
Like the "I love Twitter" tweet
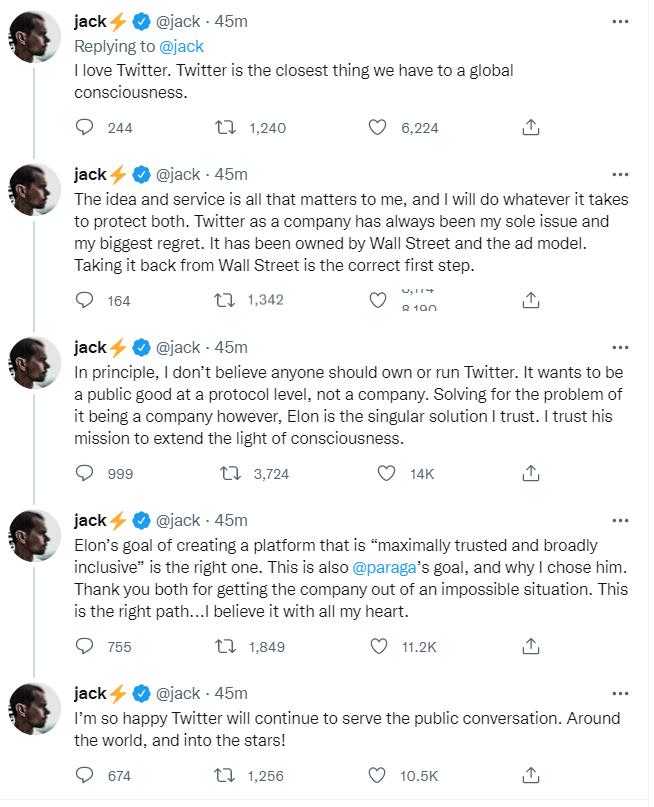[x=376, y=127]
